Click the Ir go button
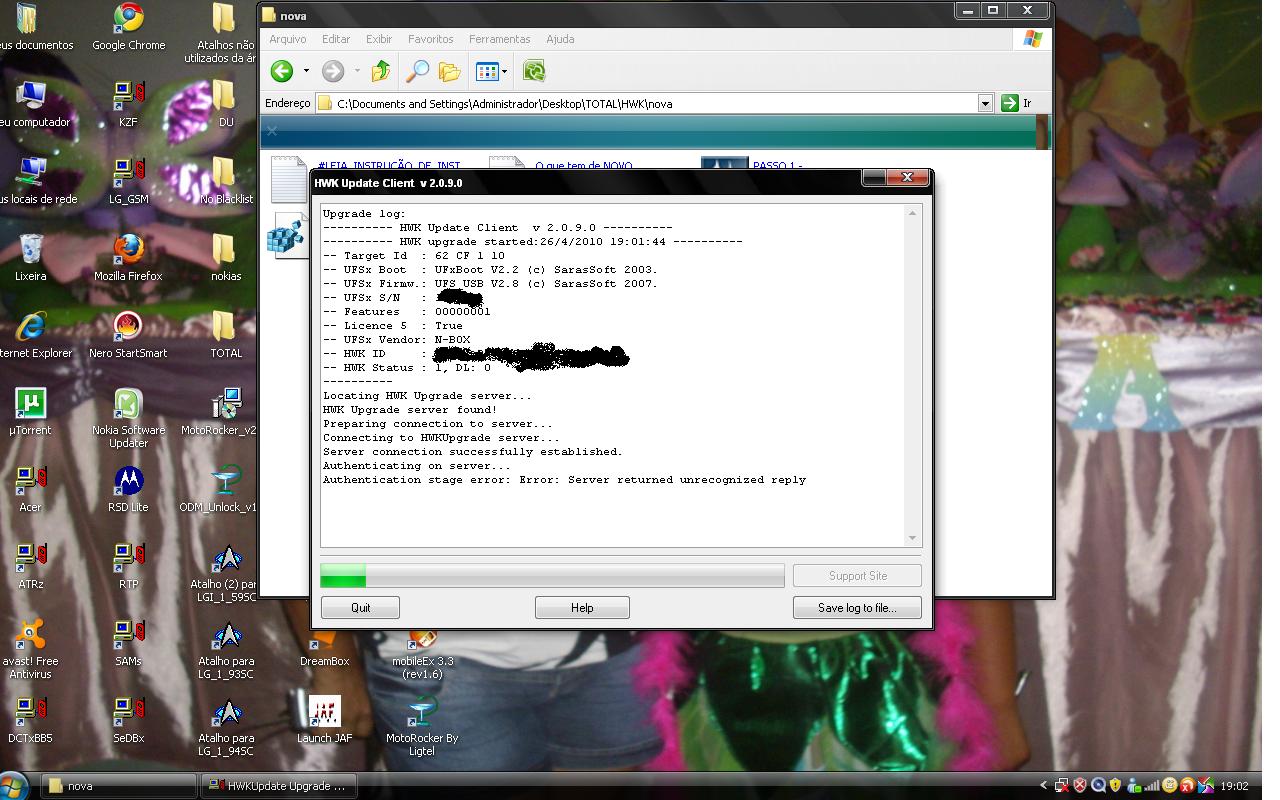Image resolution: width=1280 pixels, height=800 pixels. [x=1016, y=103]
